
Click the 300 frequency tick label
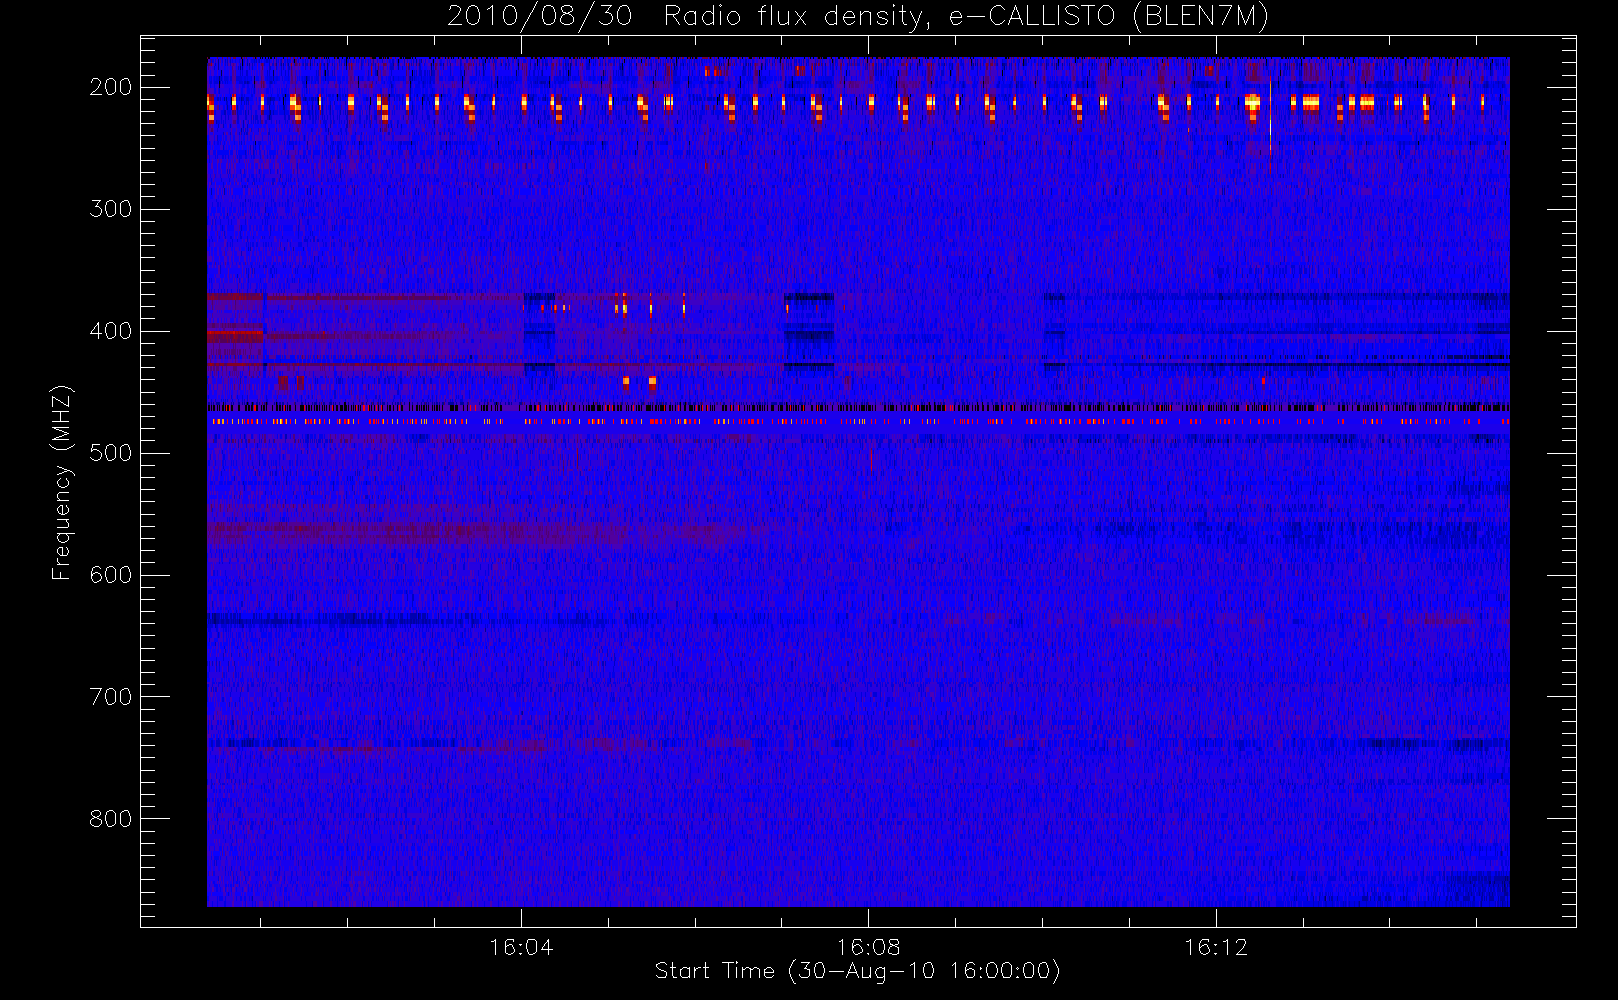pos(111,209)
